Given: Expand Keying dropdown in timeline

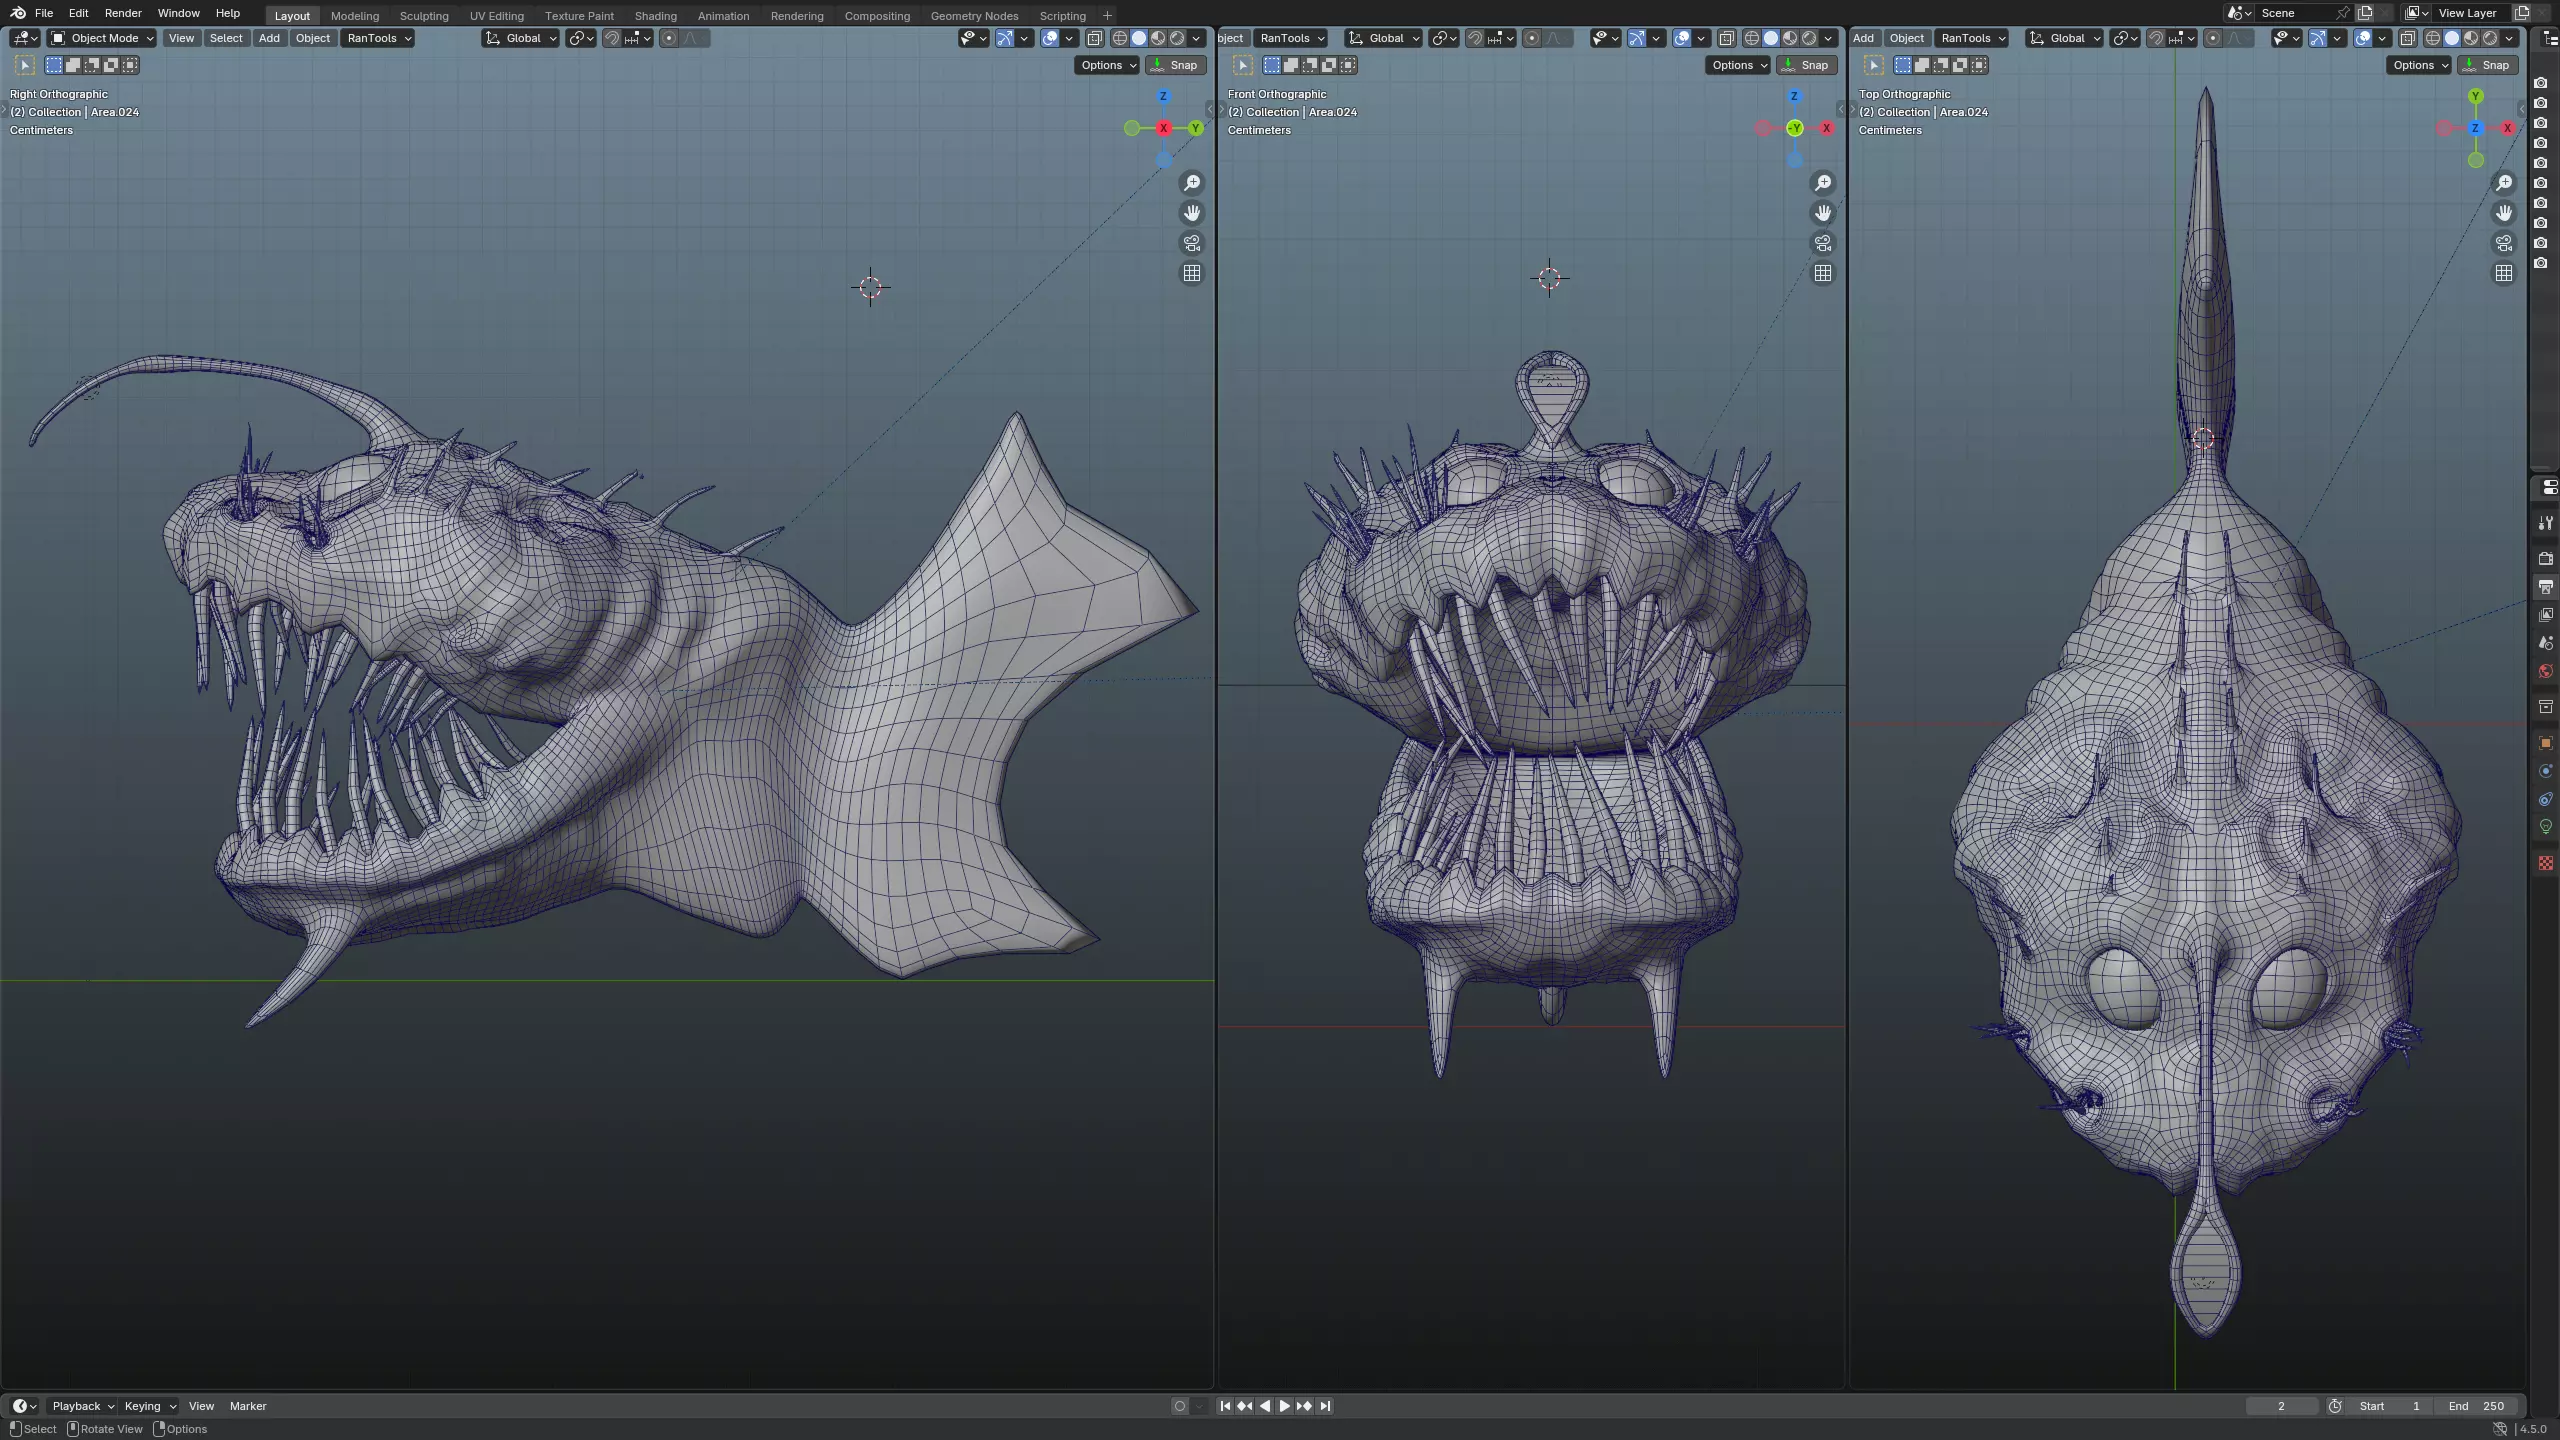Looking at the screenshot, I should [149, 1406].
